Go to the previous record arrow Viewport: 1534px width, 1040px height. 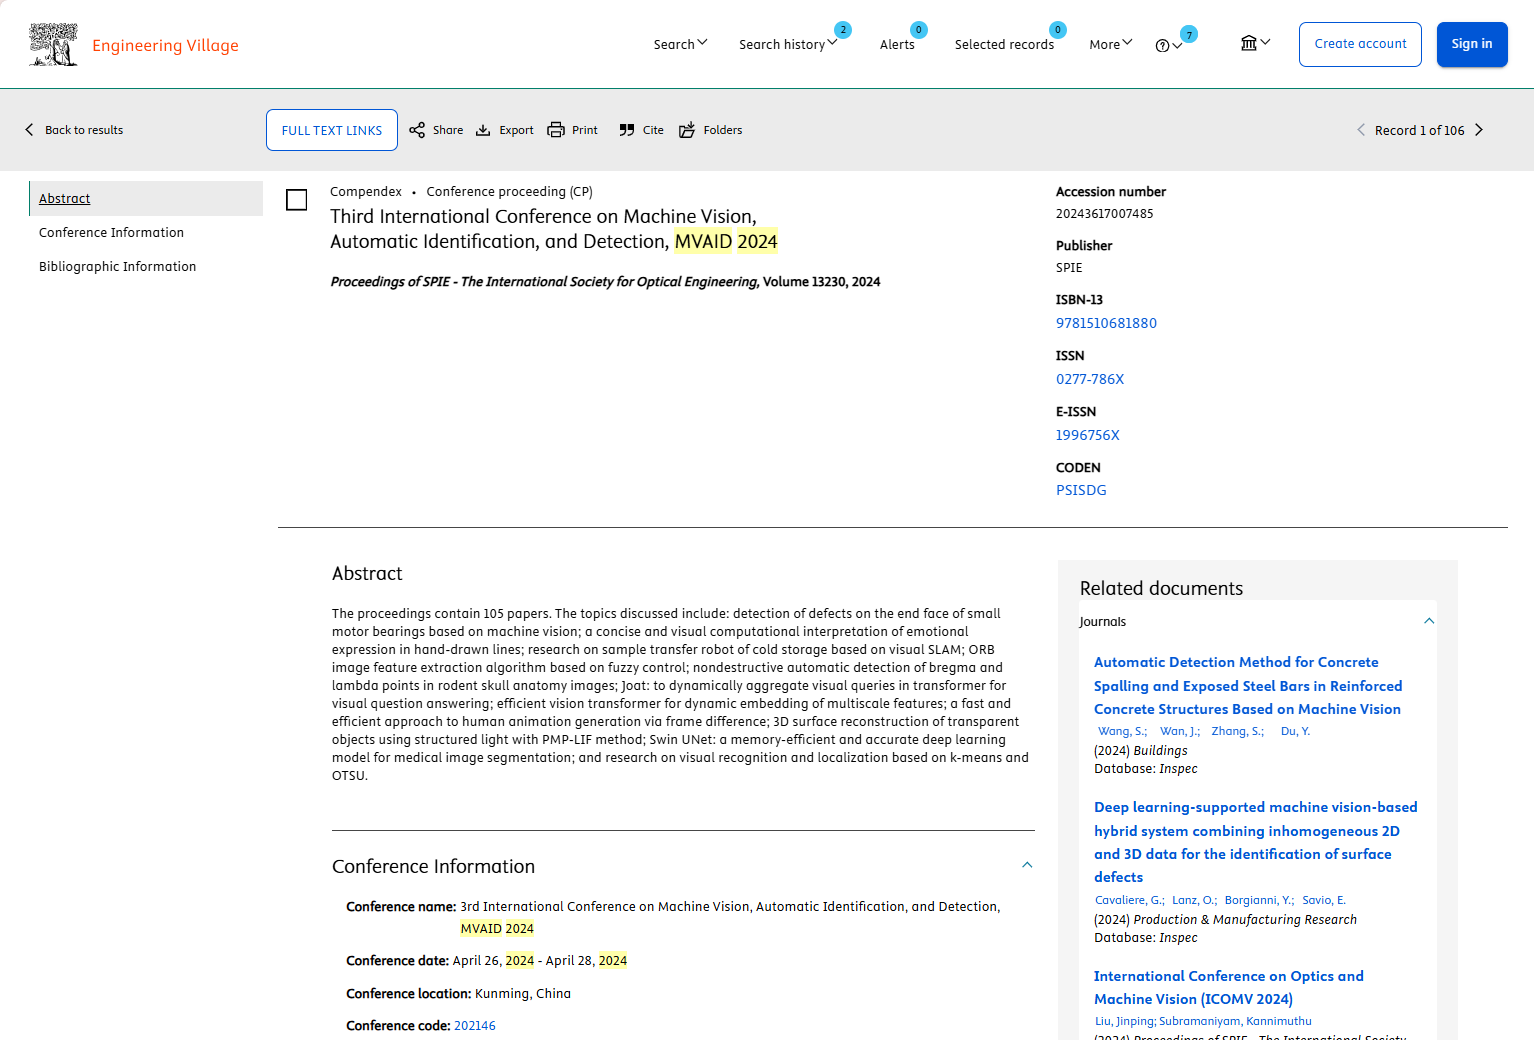pos(1361,130)
